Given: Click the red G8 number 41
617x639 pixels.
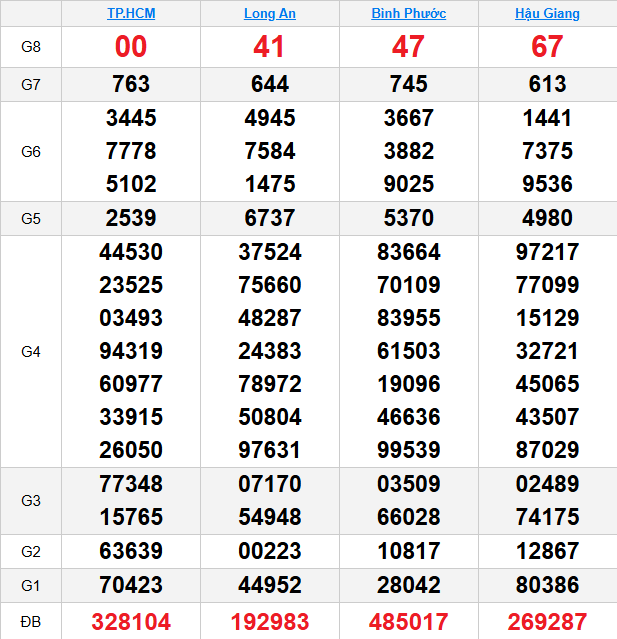Looking at the screenshot, I should pos(269,46).
